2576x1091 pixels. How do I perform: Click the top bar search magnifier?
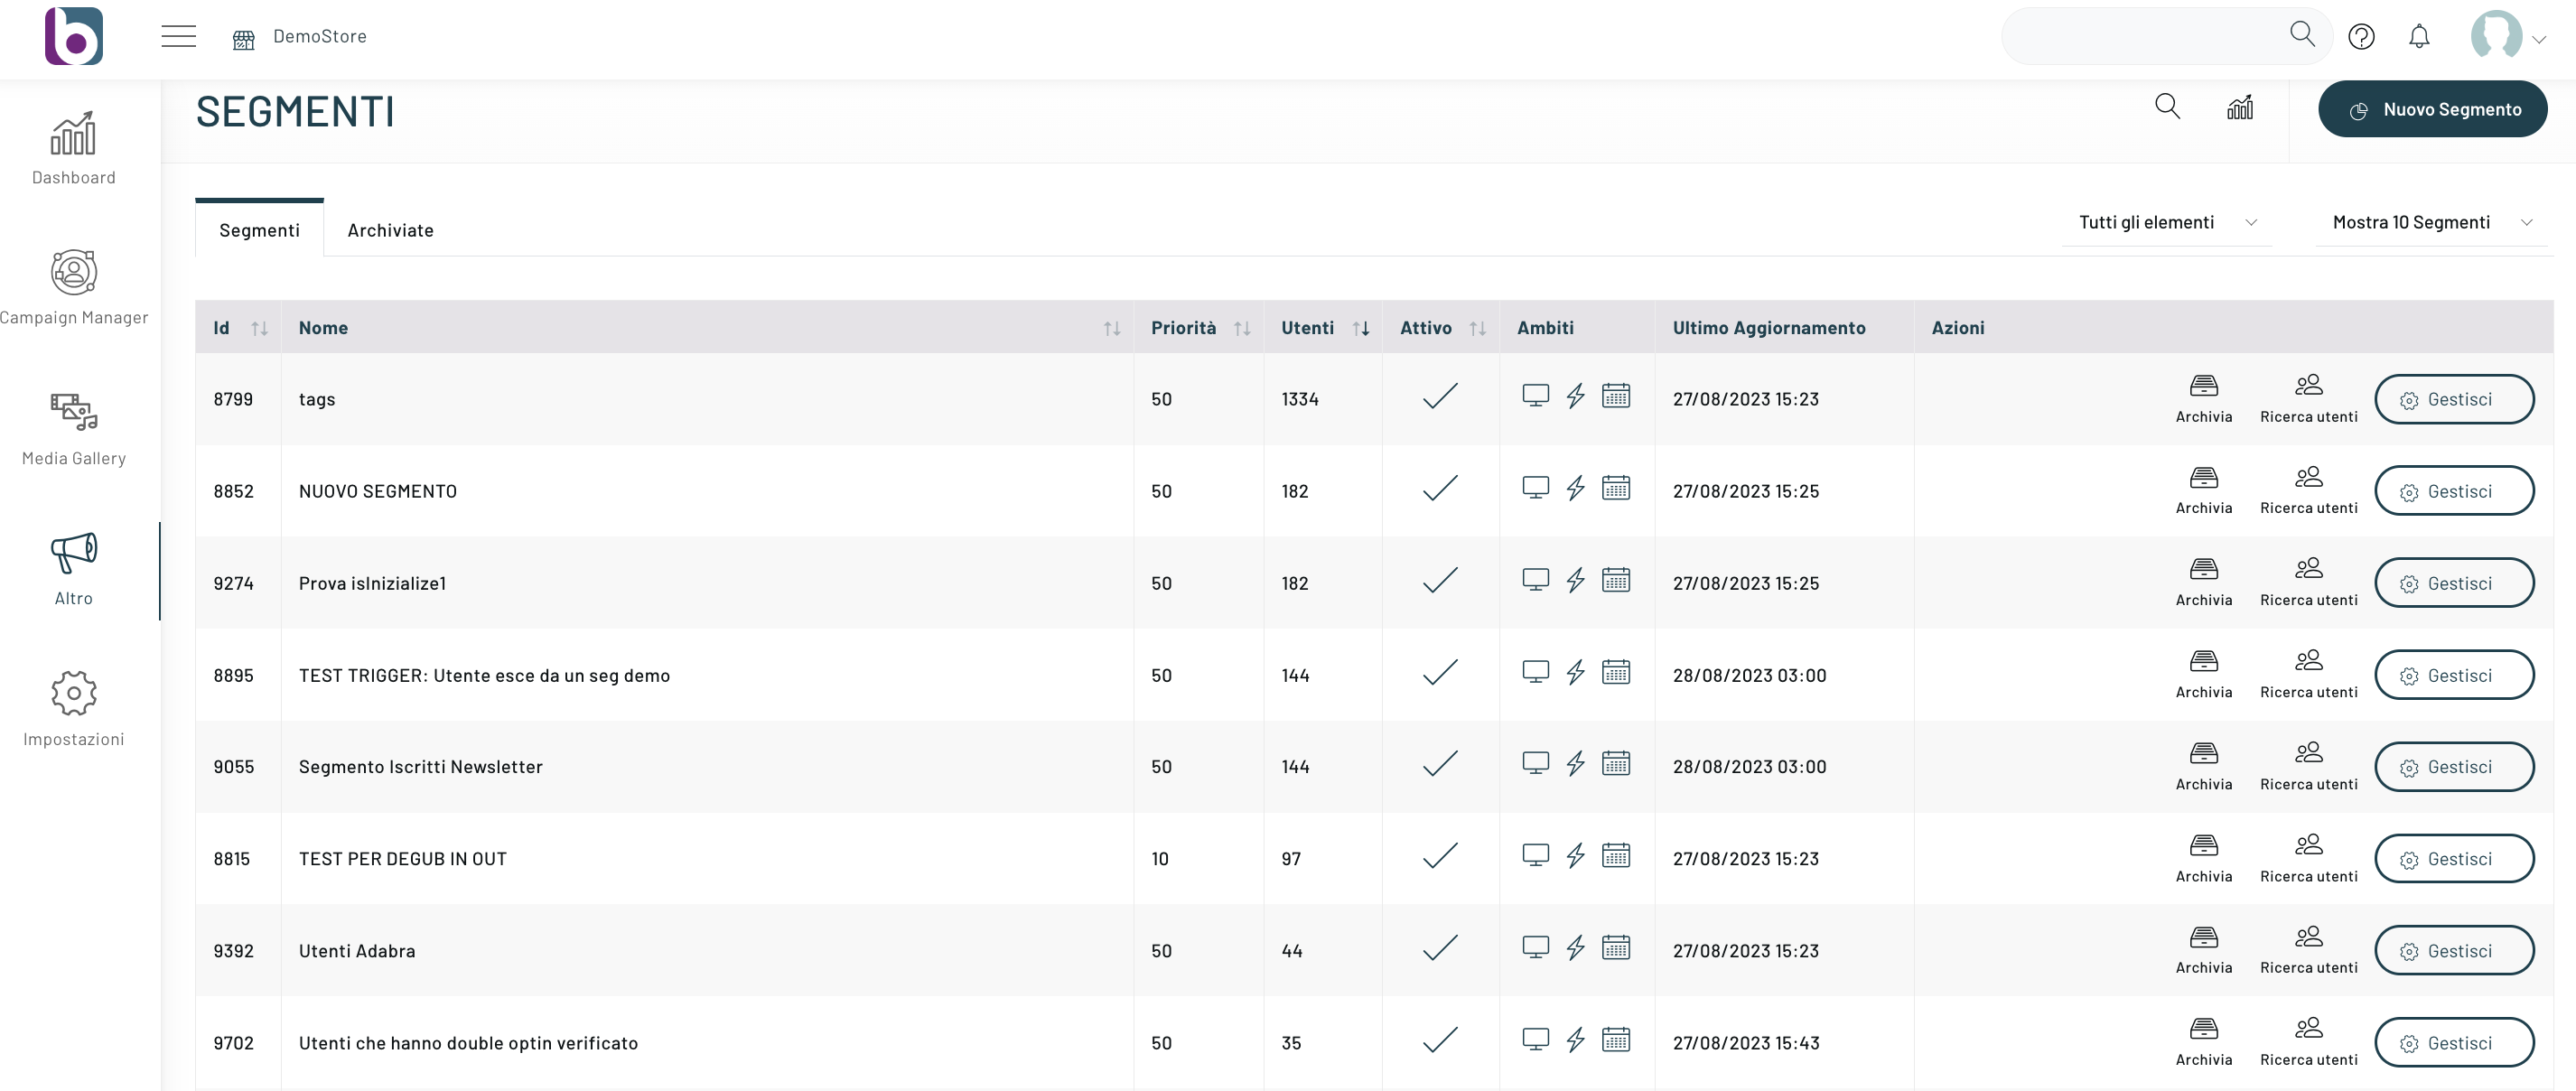[x=2302, y=34]
